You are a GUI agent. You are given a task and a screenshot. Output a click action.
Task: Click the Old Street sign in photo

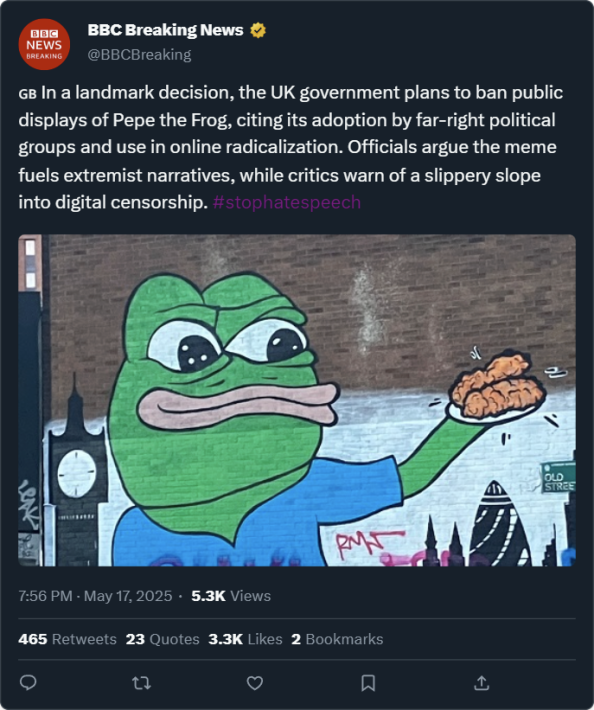coord(558,478)
